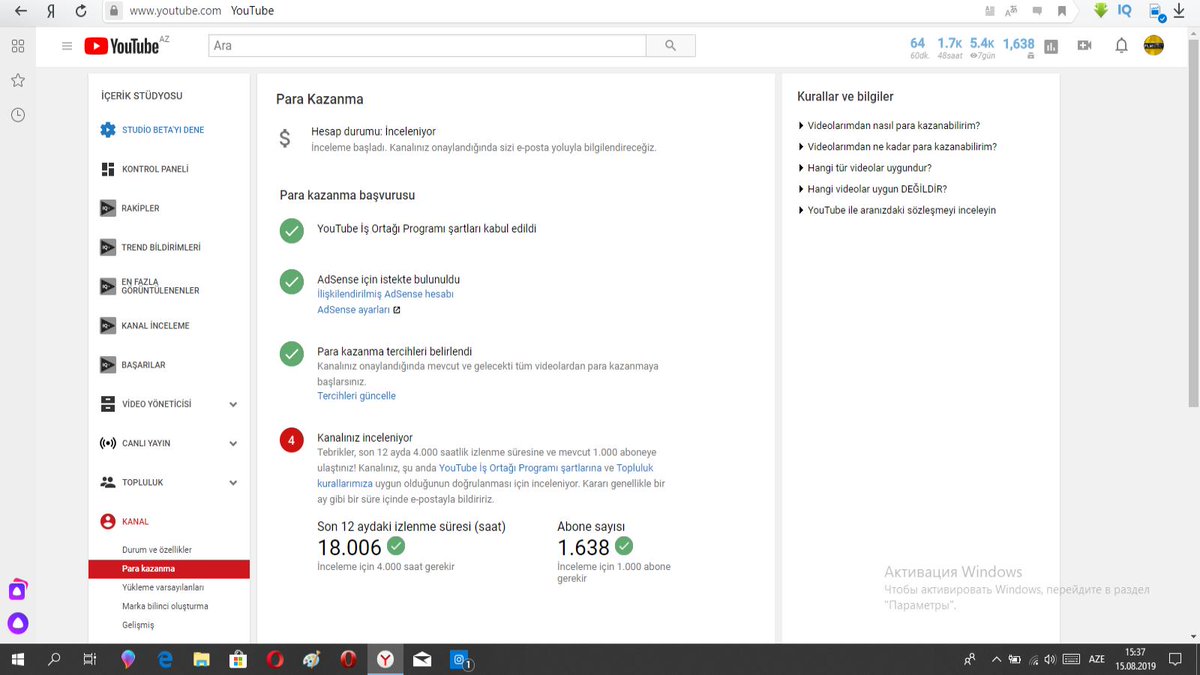
Task: Open Başarılar in the sidebar
Action: [133, 365]
